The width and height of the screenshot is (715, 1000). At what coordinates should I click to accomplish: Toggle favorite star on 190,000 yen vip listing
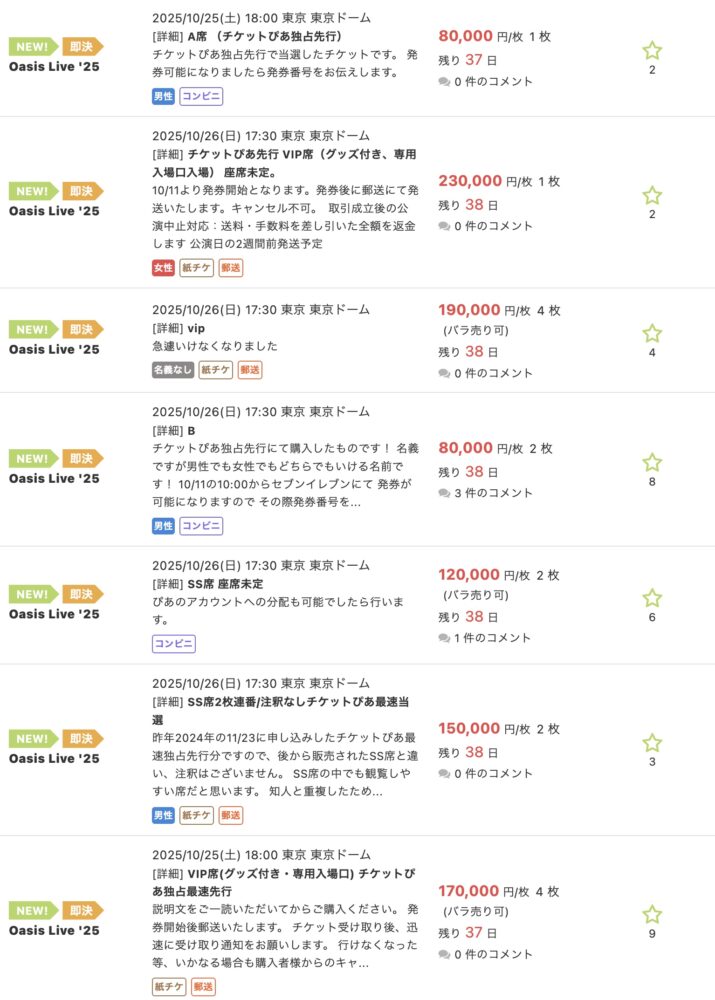tap(652, 333)
